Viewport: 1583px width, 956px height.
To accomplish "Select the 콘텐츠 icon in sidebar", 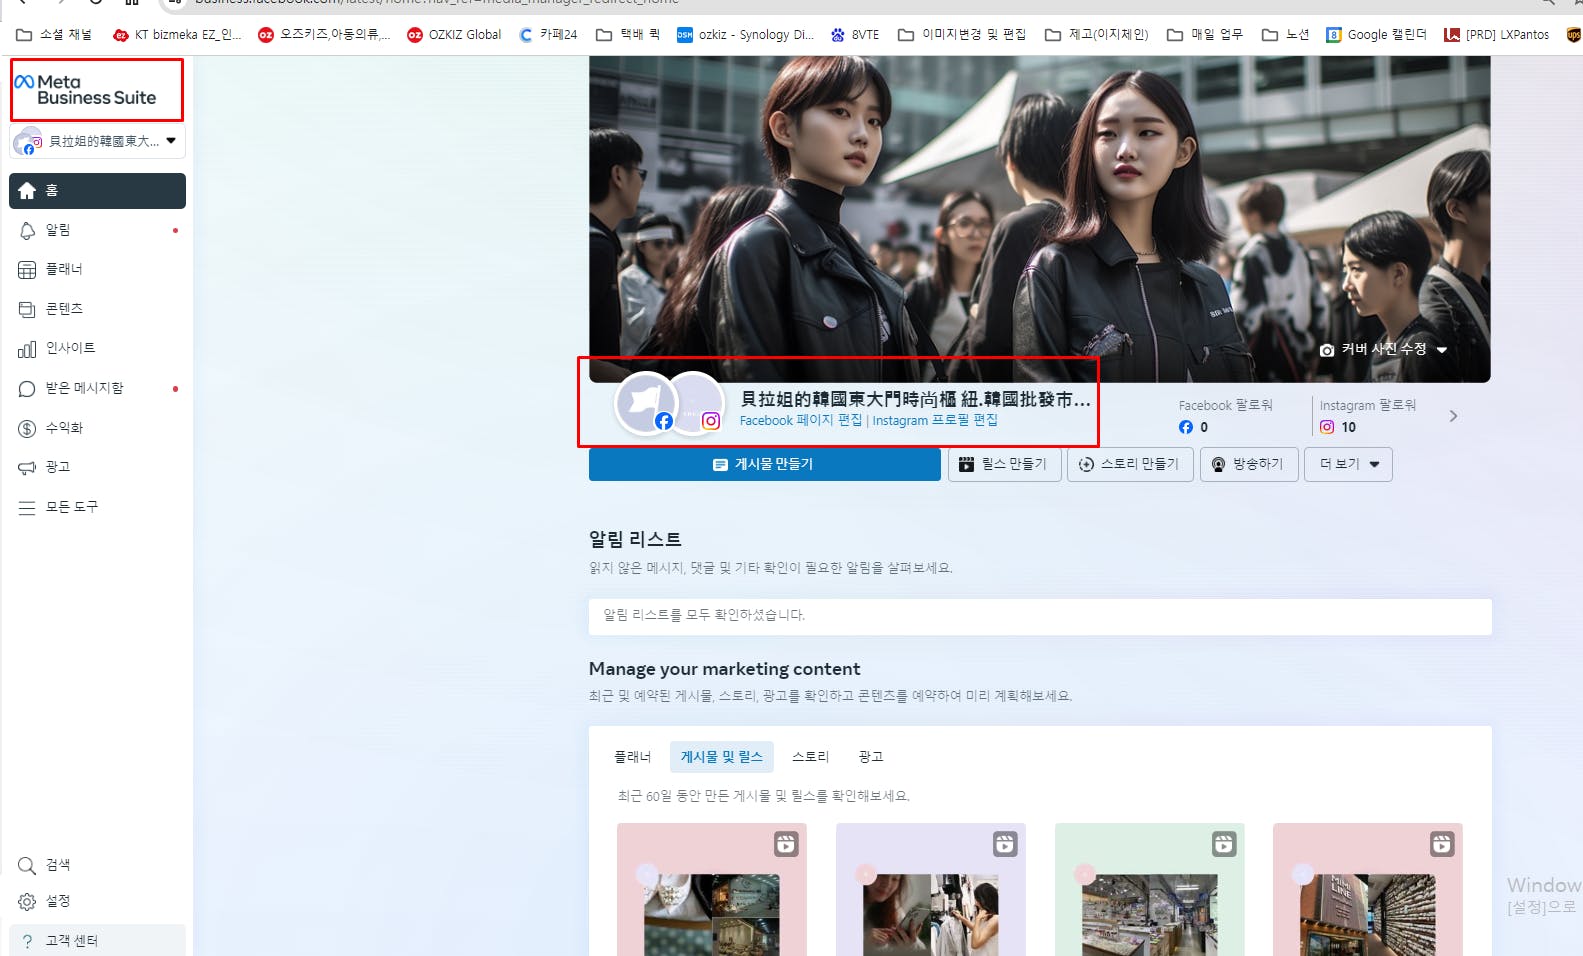I will [27, 309].
